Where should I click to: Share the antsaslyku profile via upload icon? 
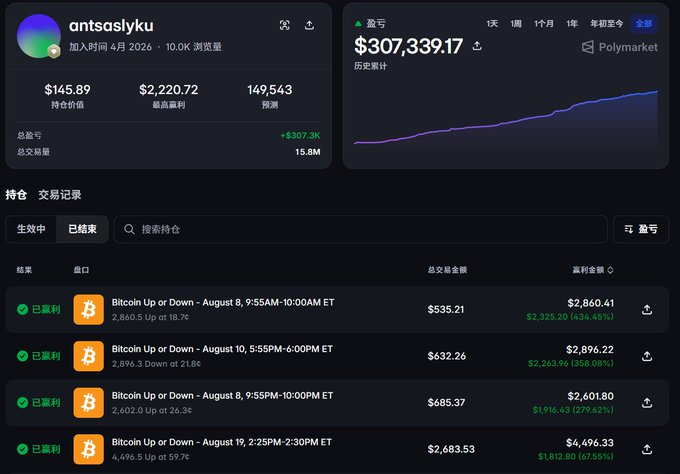(x=309, y=25)
